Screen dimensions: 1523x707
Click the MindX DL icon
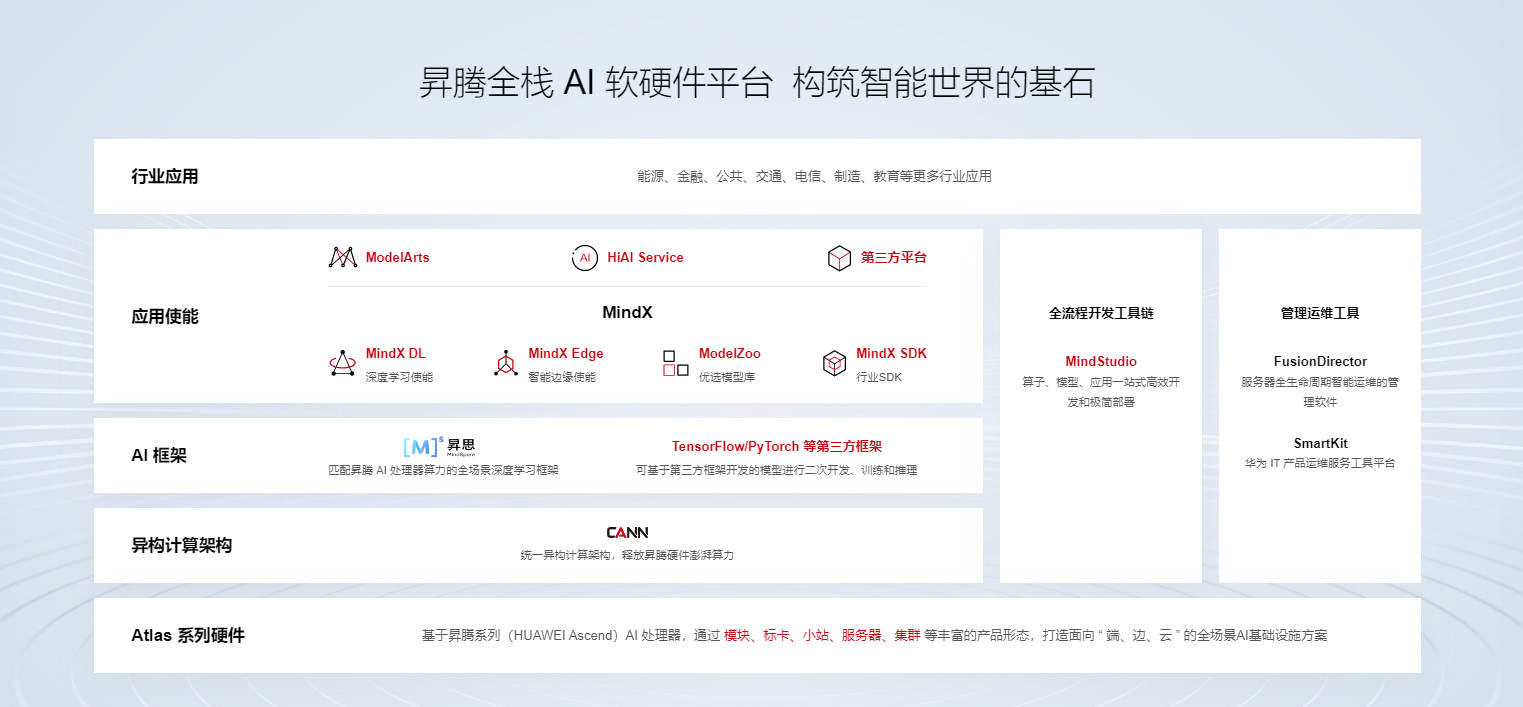coord(343,363)
